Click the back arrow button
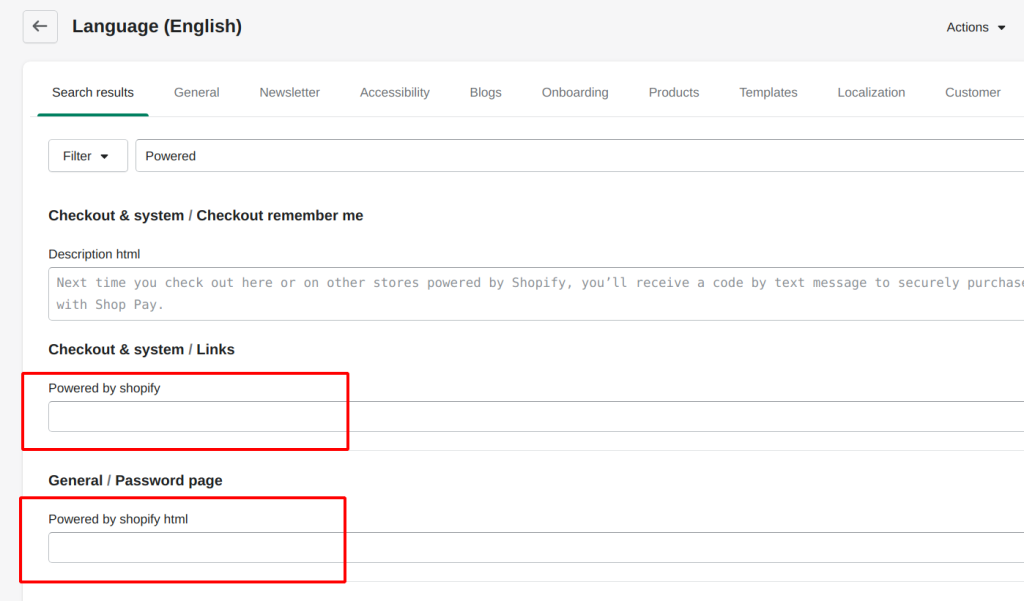The width and height of the screenshot is (1024, 601). [x=40, y=27]
